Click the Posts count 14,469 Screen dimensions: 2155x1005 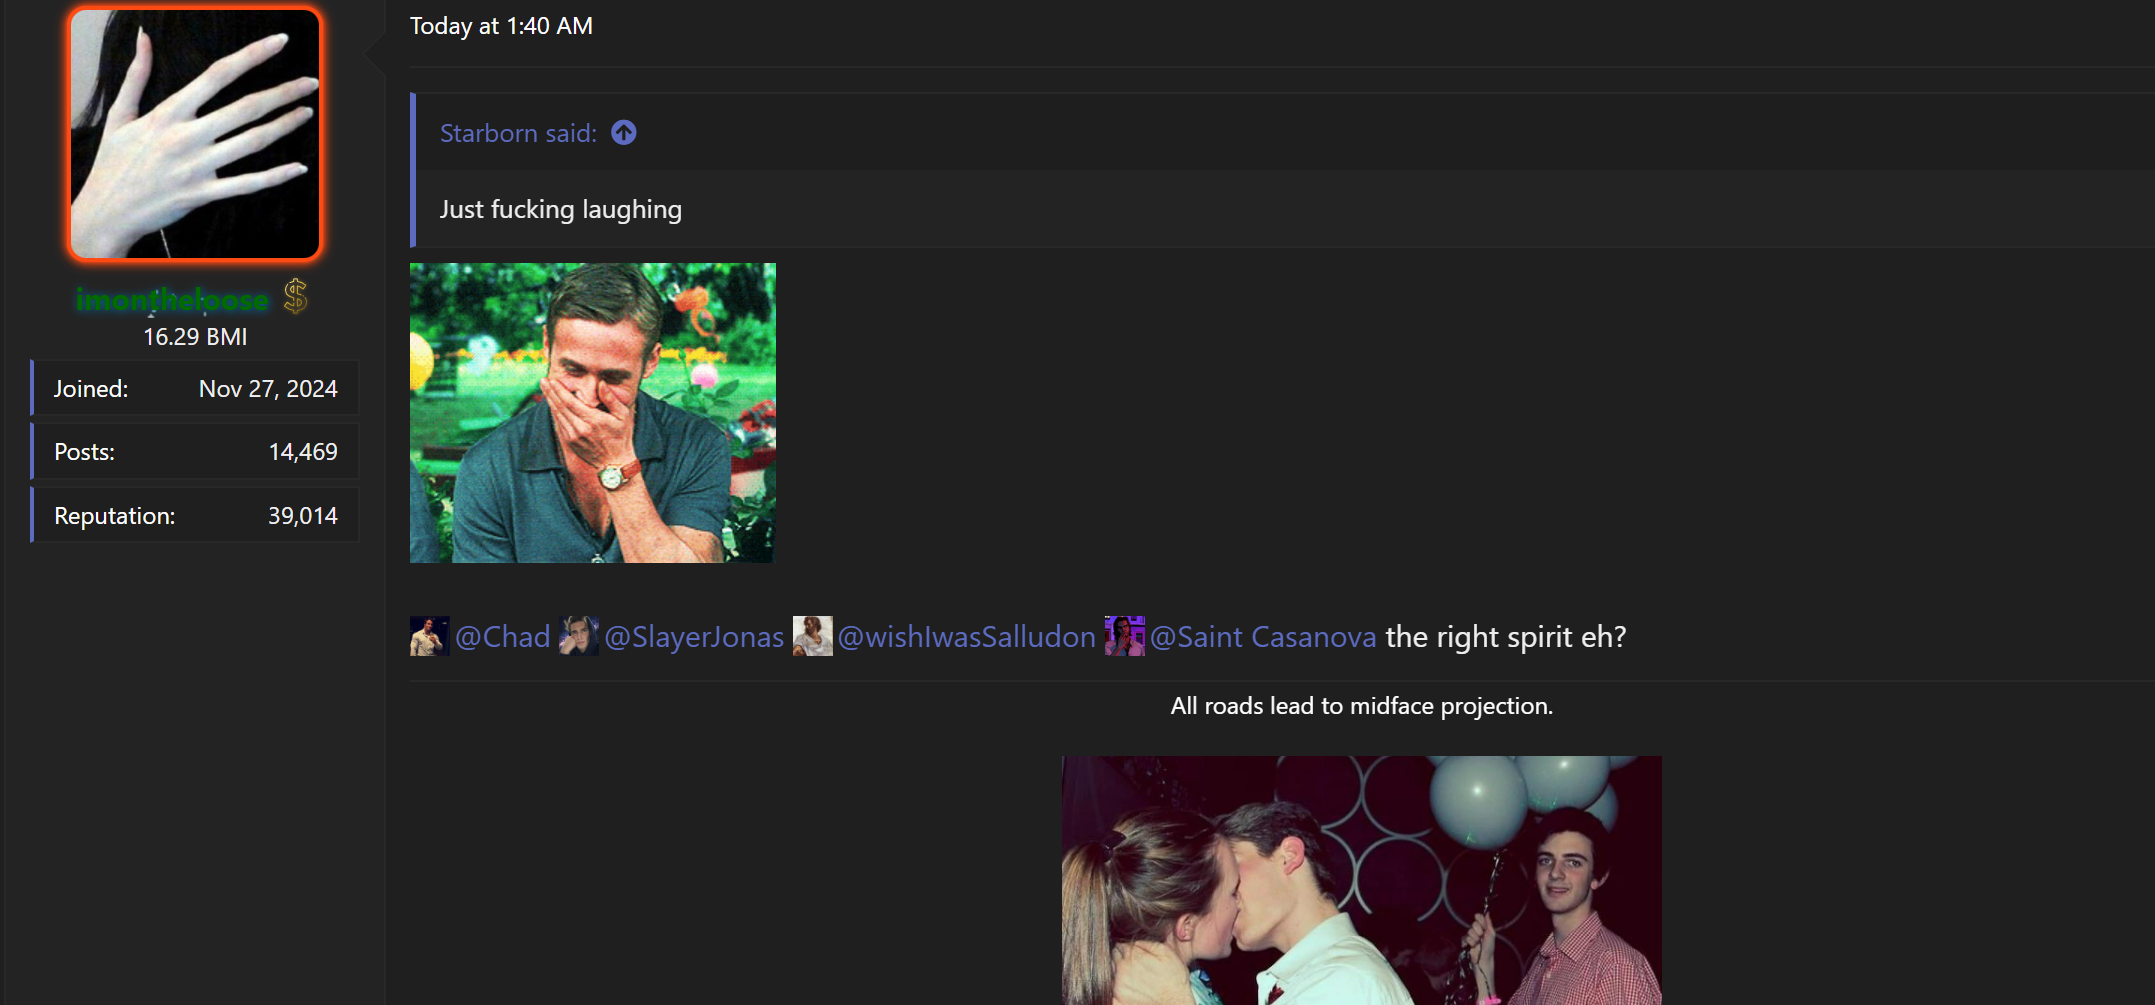303,452
